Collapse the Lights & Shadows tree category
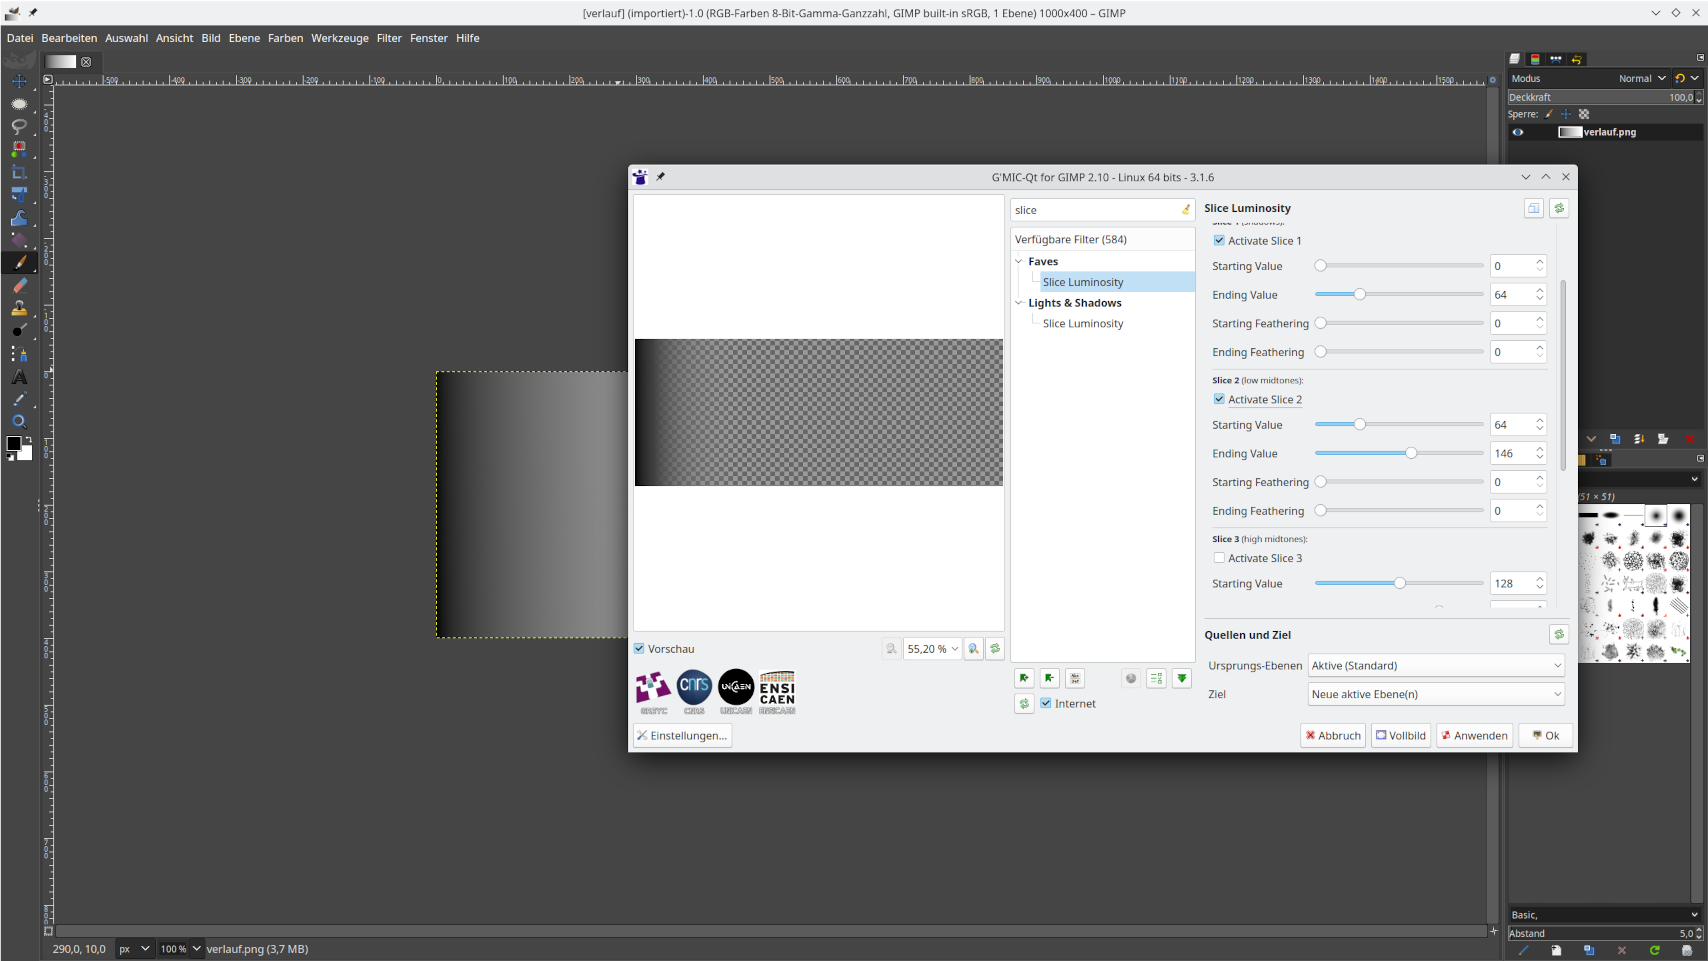Viewport: 1708px width, 961px height. point(1019,303)
